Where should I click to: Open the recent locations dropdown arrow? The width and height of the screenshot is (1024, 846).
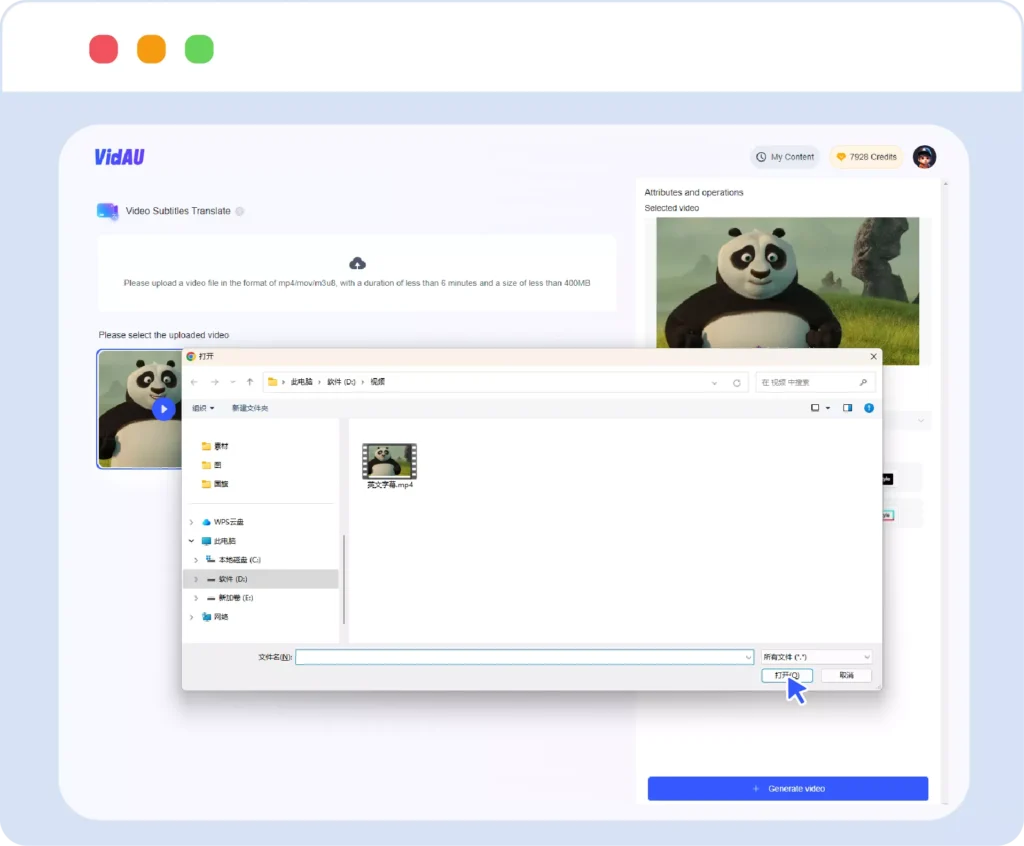click(232, 382)
